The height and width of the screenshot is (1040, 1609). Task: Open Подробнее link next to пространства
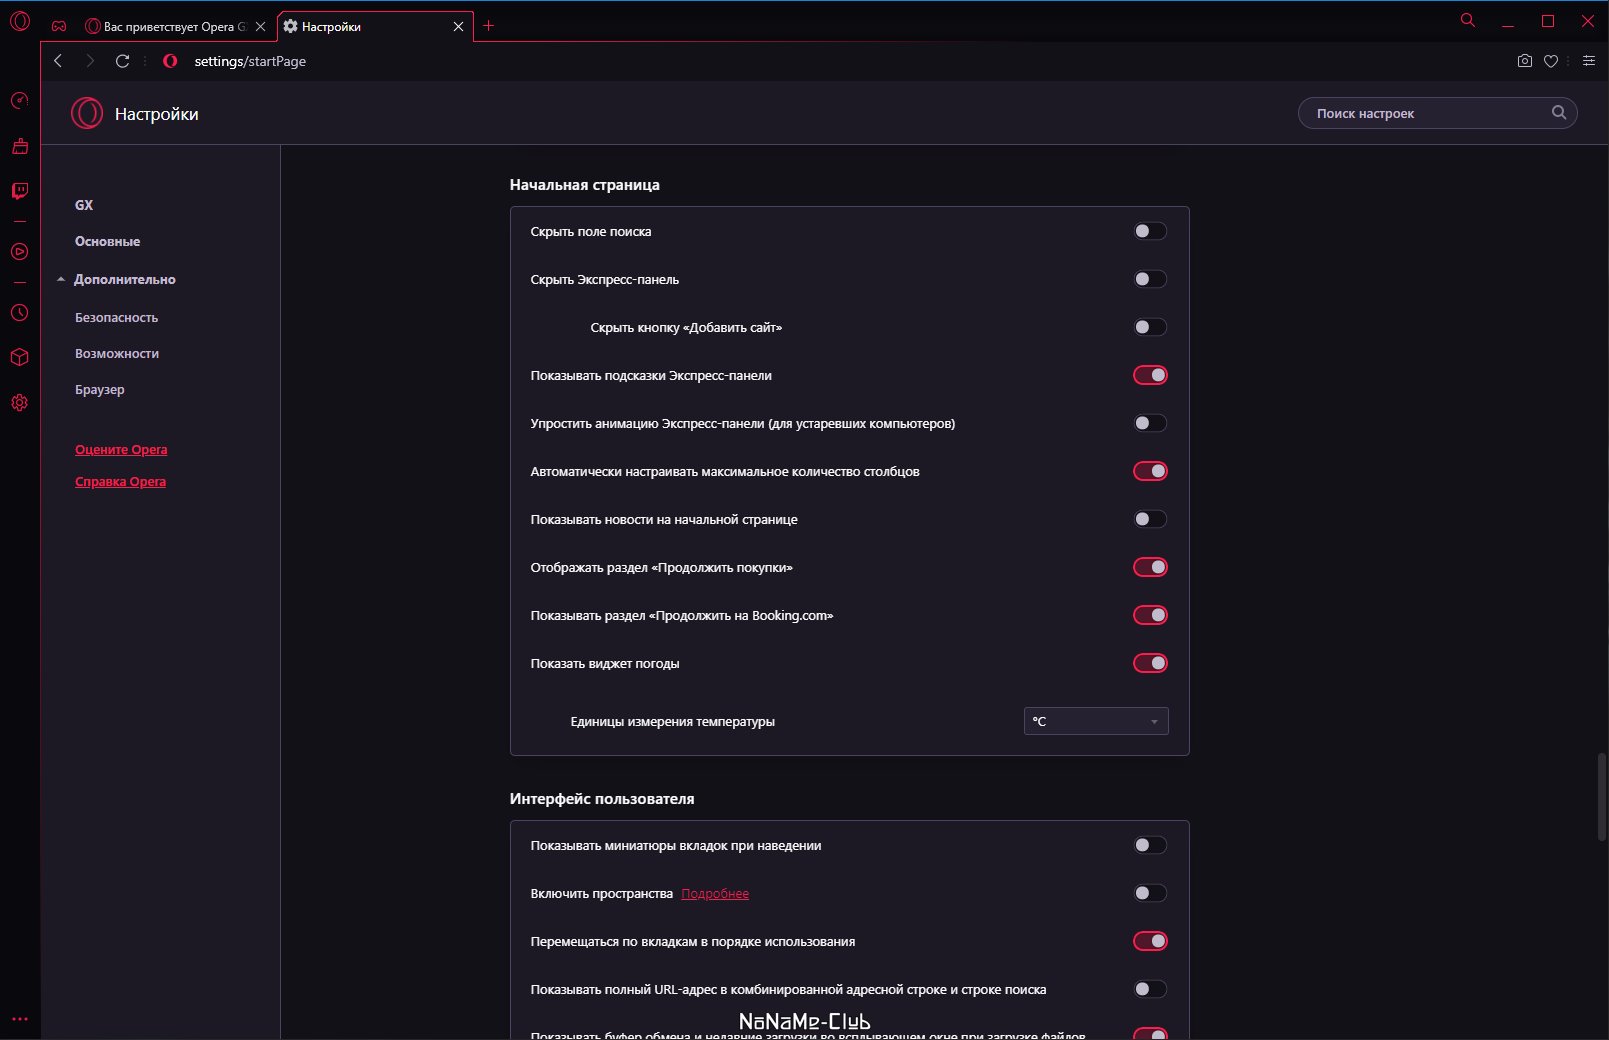click(715, 893)
